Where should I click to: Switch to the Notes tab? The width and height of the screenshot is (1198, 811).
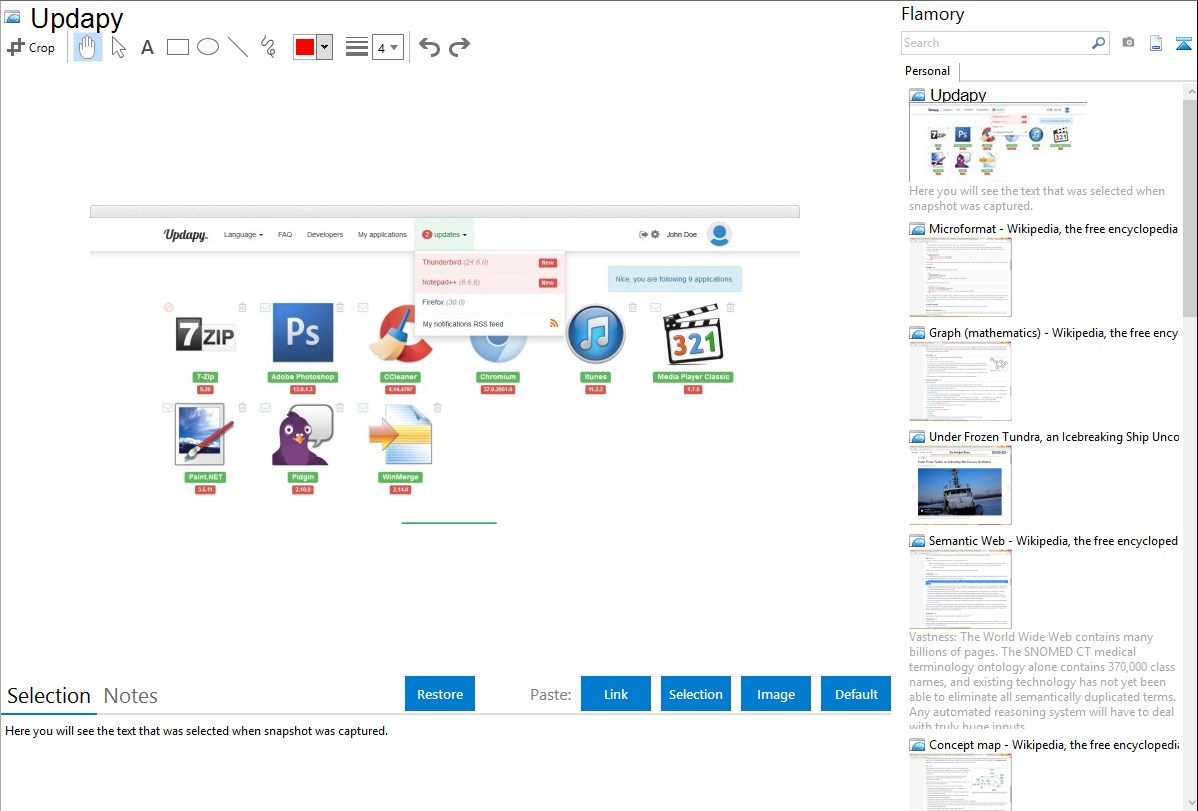tap(131, 696)
